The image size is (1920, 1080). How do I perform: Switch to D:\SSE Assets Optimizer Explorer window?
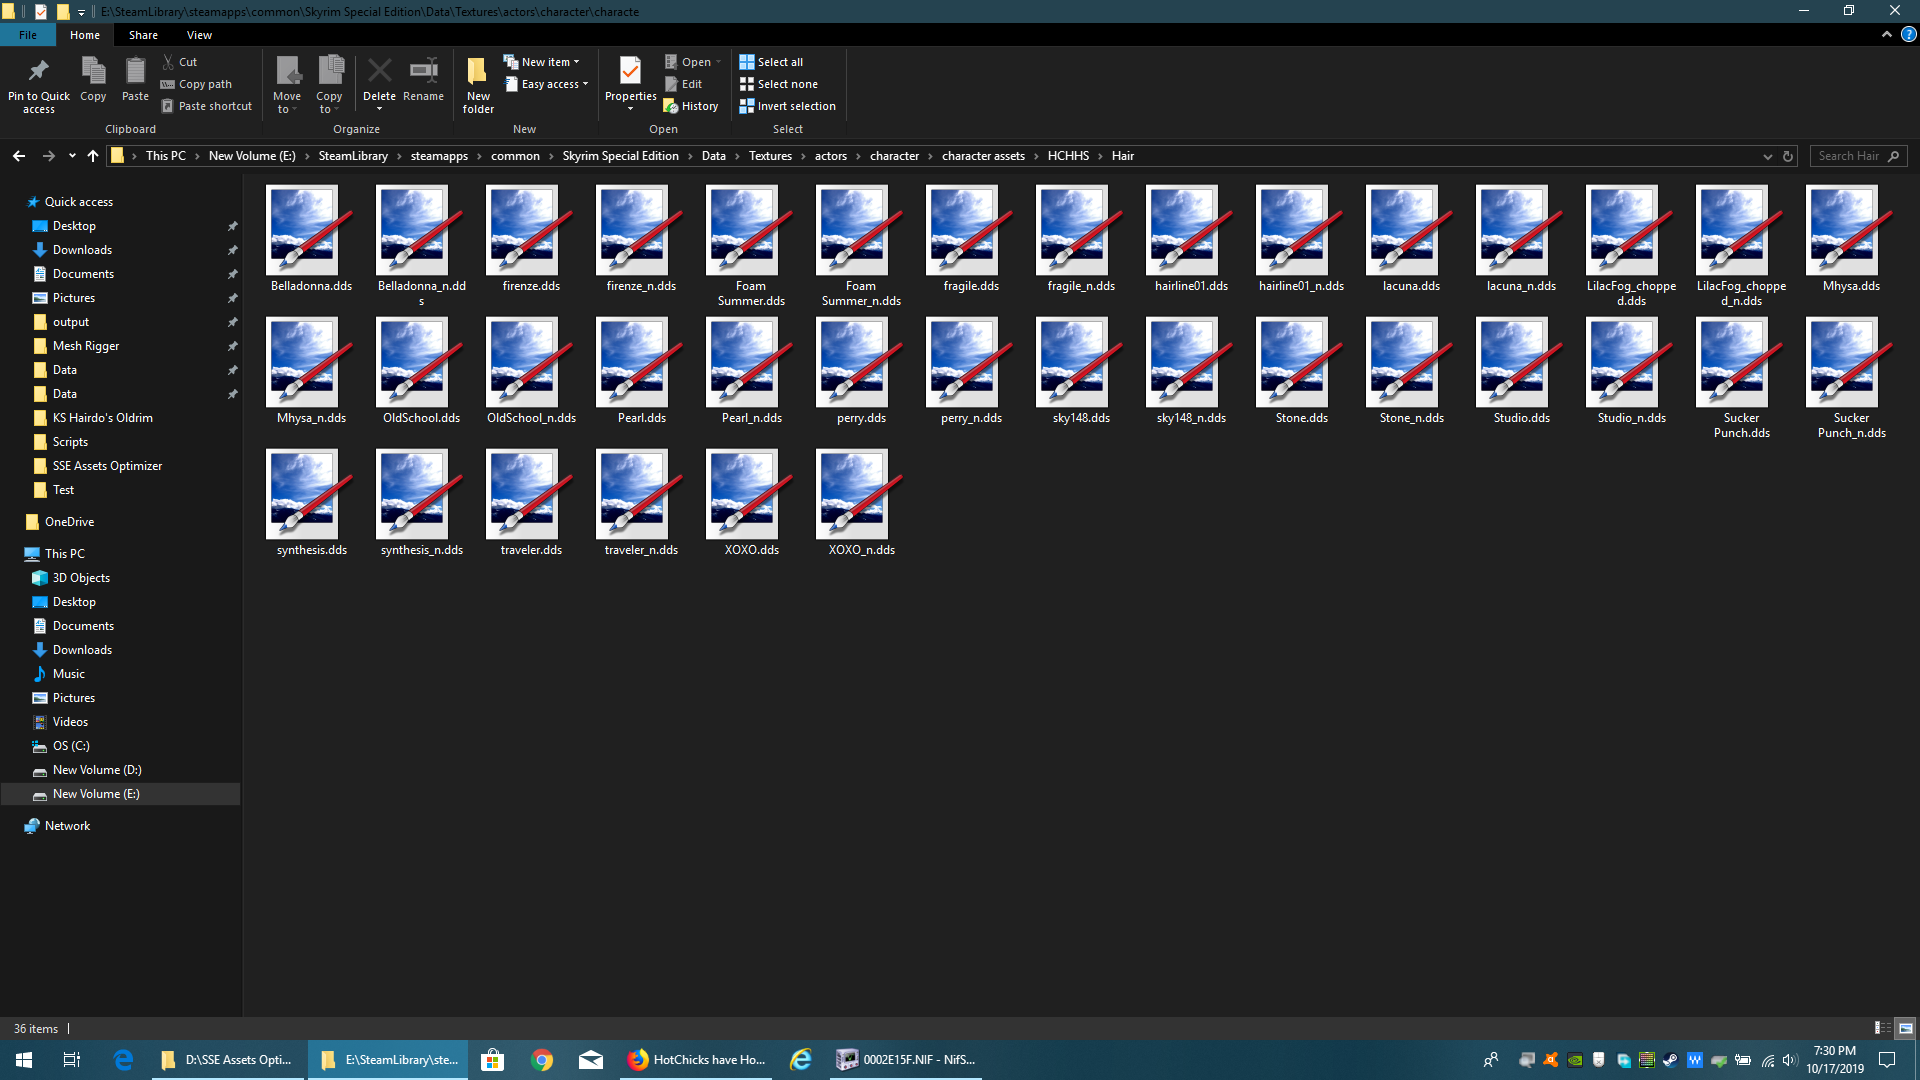229,1060
